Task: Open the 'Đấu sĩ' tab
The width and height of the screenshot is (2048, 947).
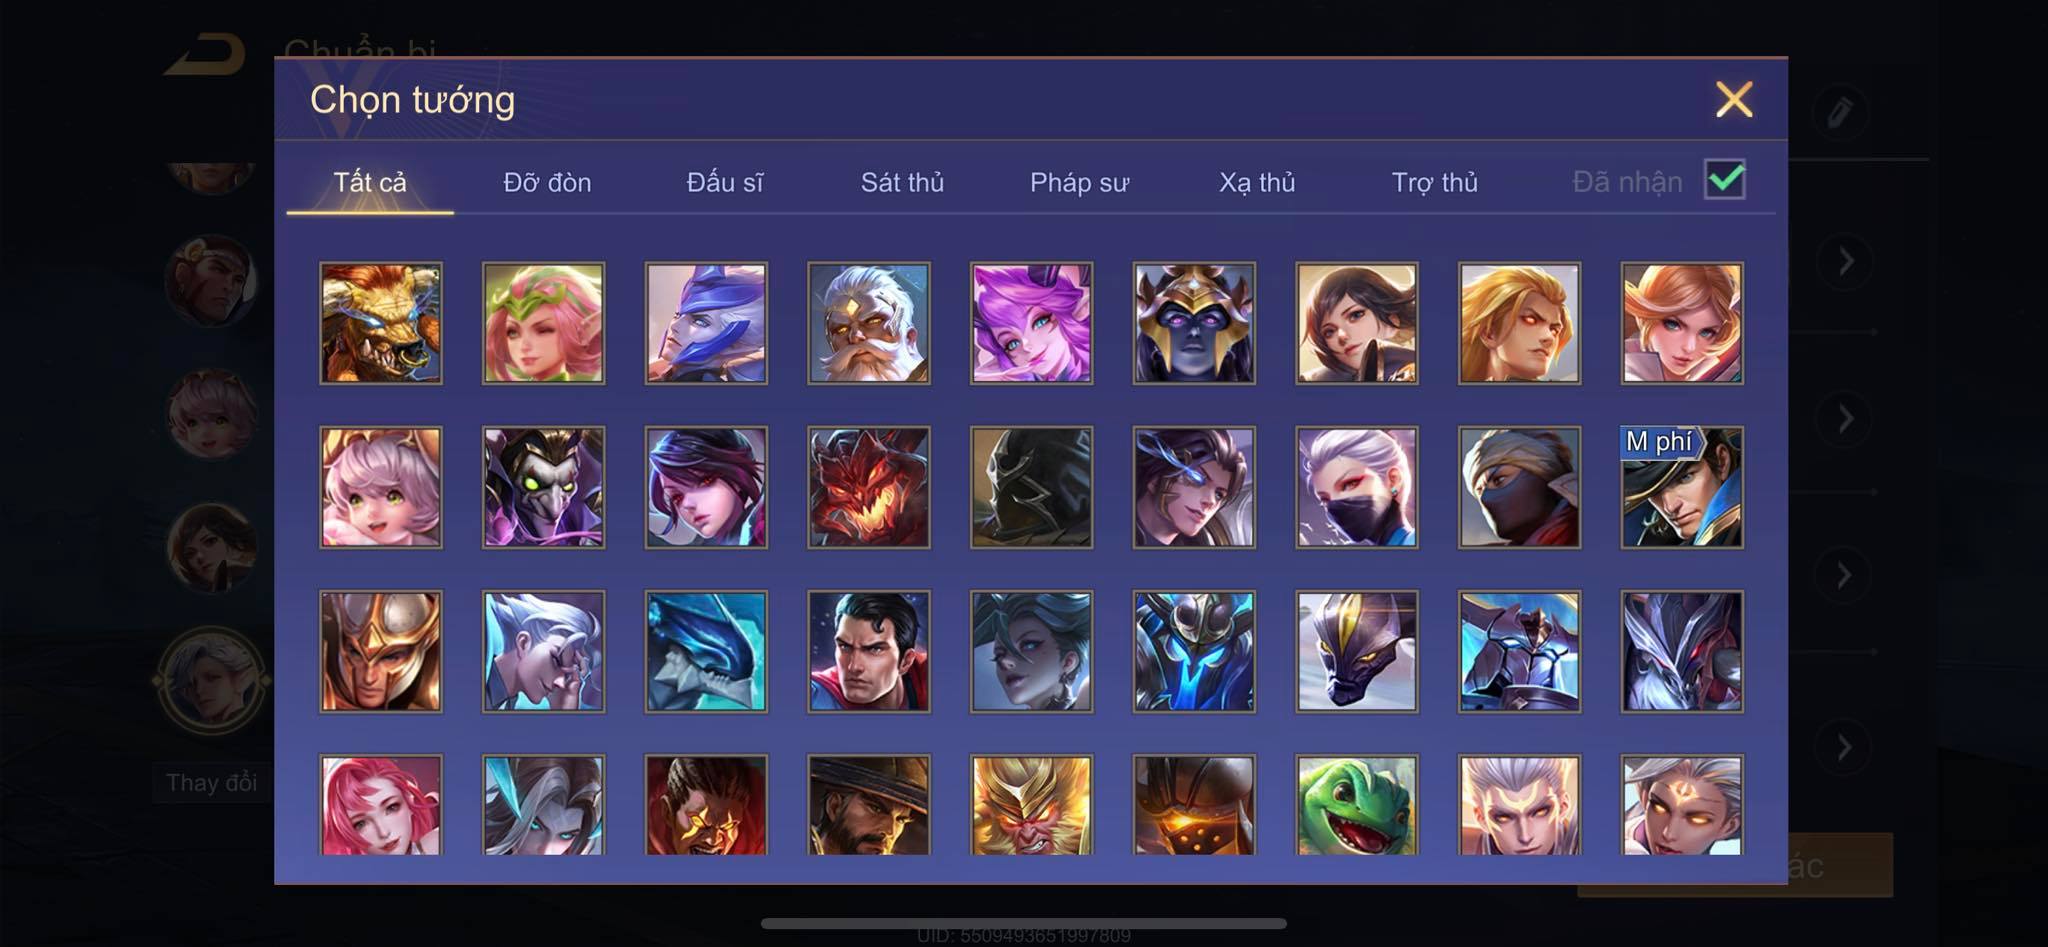Action: pos(724,182)
